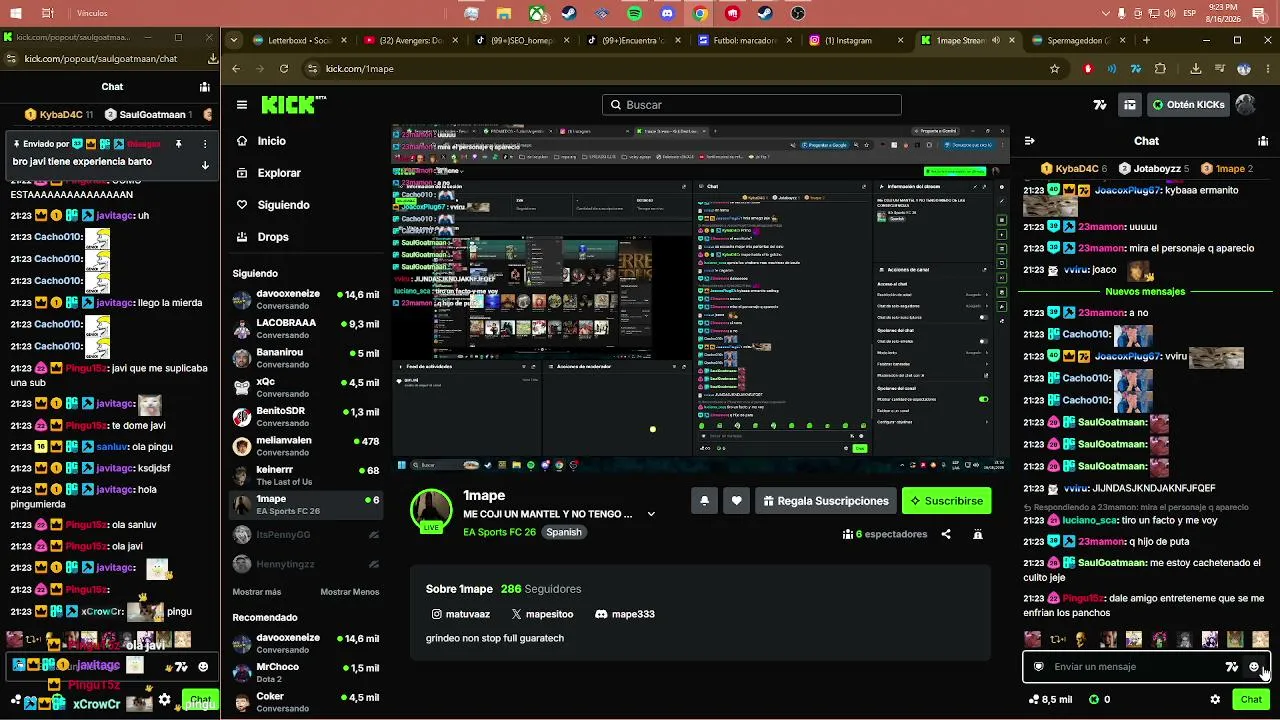Click the Obtén KICKs button

[x=1188, y=105]
